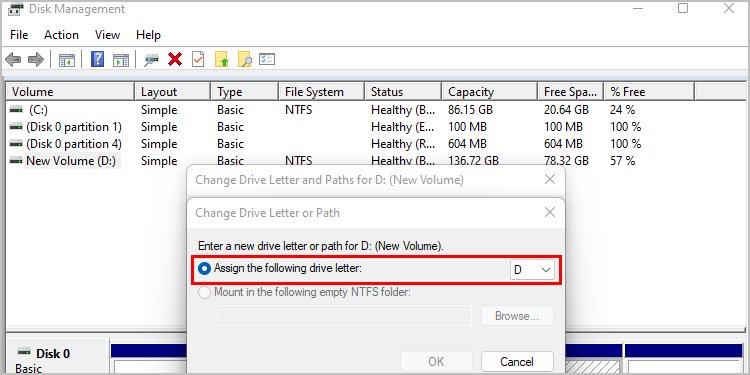Click drive icon beside New Volume (D:)
750x375 pixels.
pos(16,161)
